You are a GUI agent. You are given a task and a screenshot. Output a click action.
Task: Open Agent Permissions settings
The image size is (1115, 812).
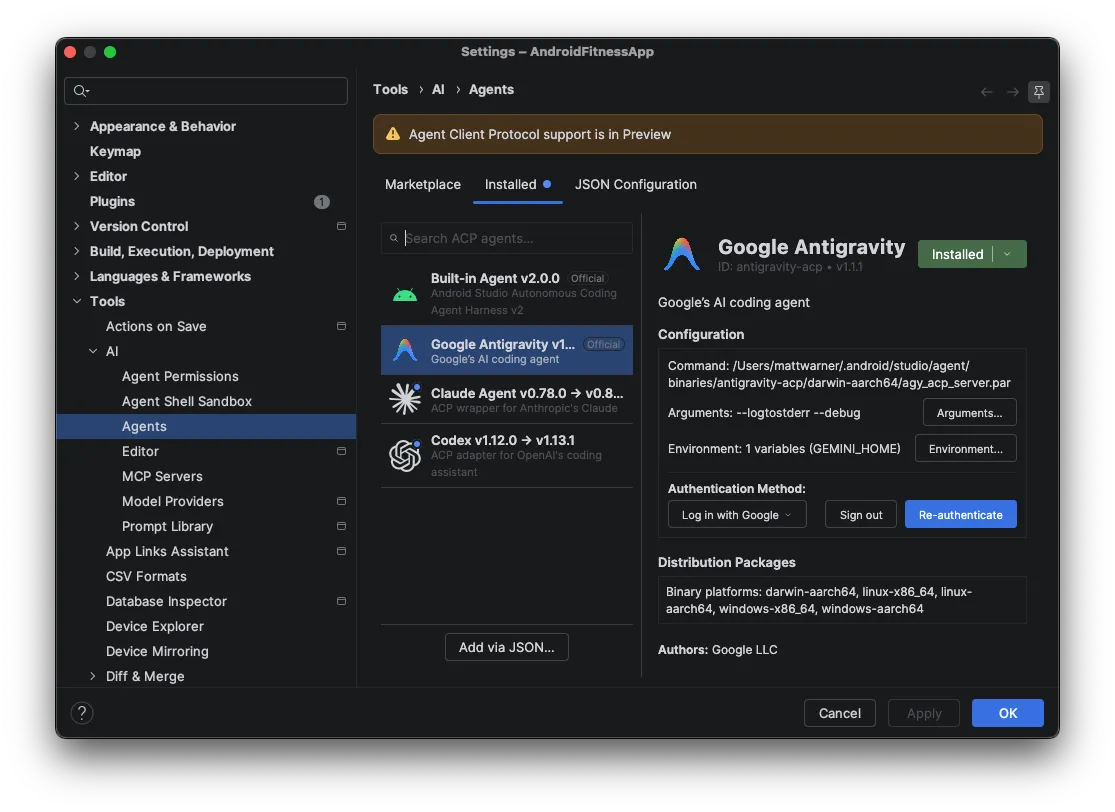coord(180,376)
